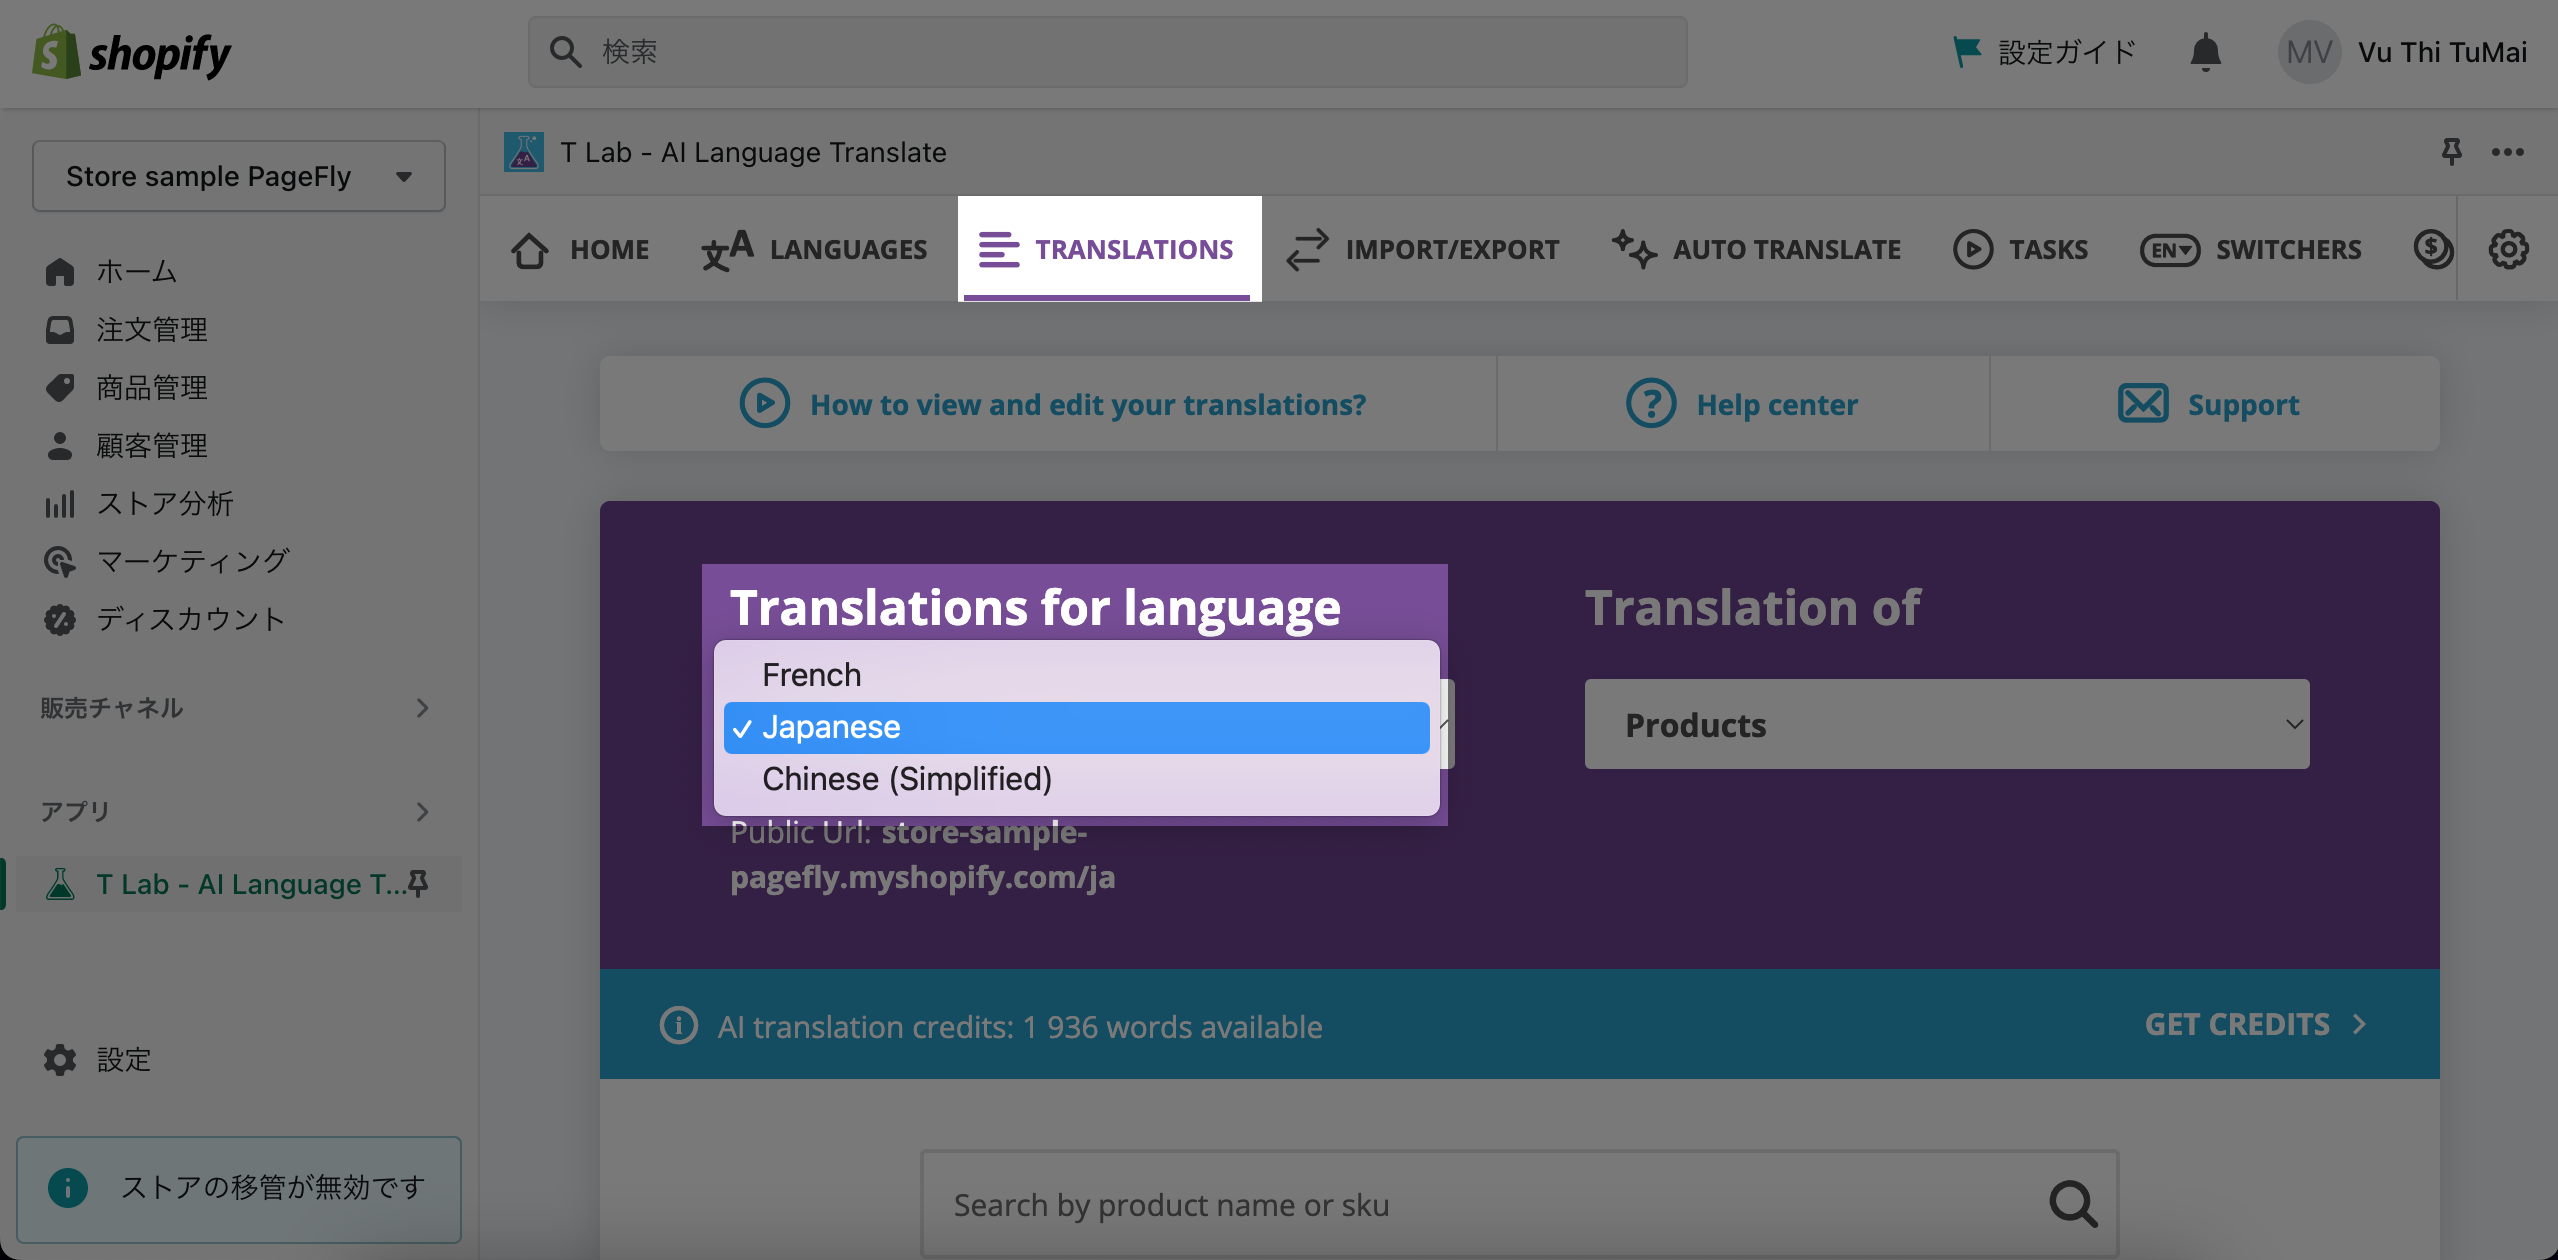This screenshot has height=1260, width=2558.
Task: Open app settings gear in tab bar
Action: pos(2508,249)
